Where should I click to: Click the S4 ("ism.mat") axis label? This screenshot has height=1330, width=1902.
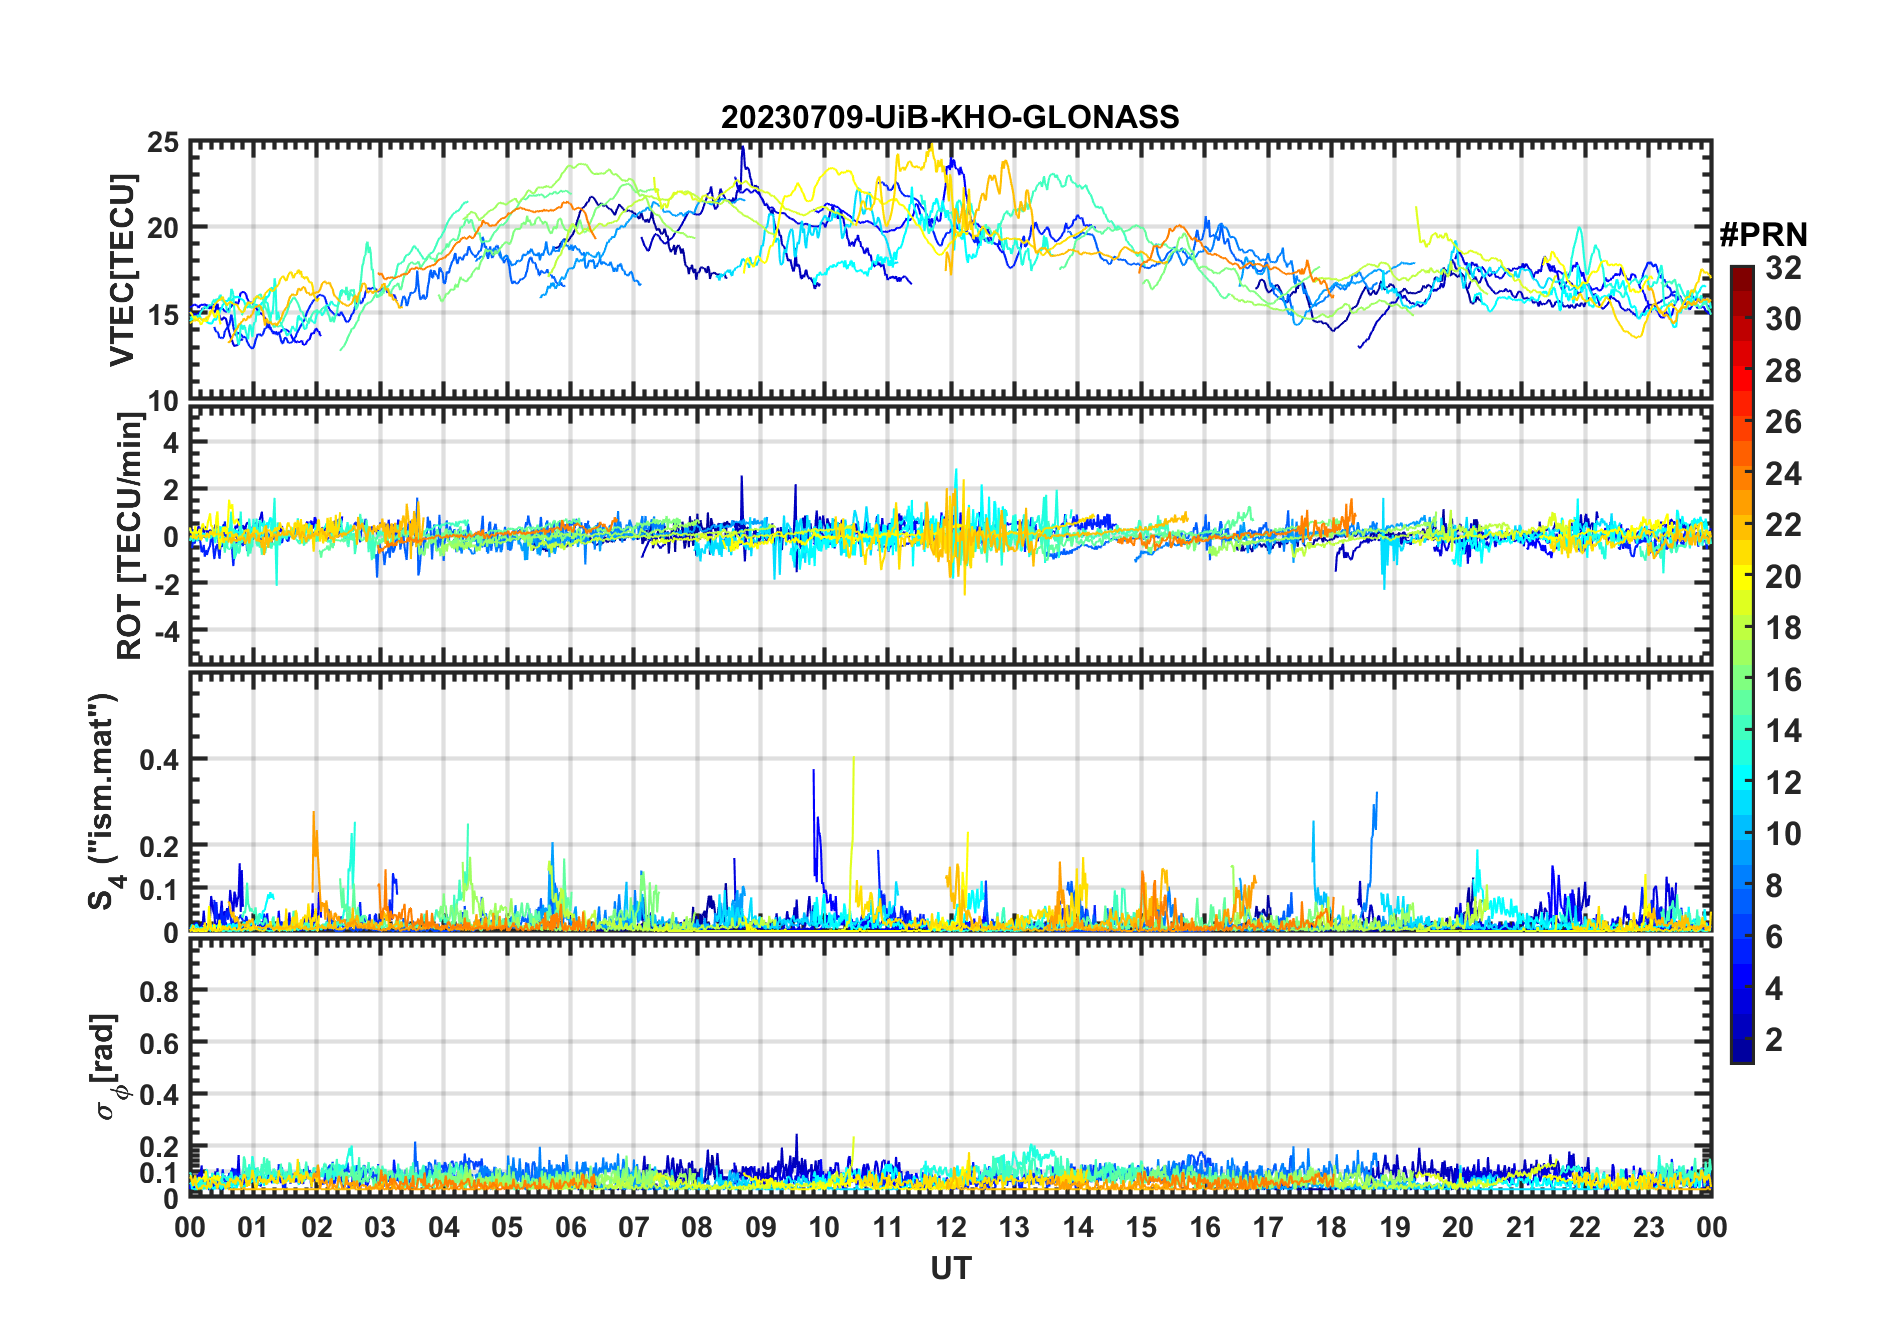(x=104, y=801)
